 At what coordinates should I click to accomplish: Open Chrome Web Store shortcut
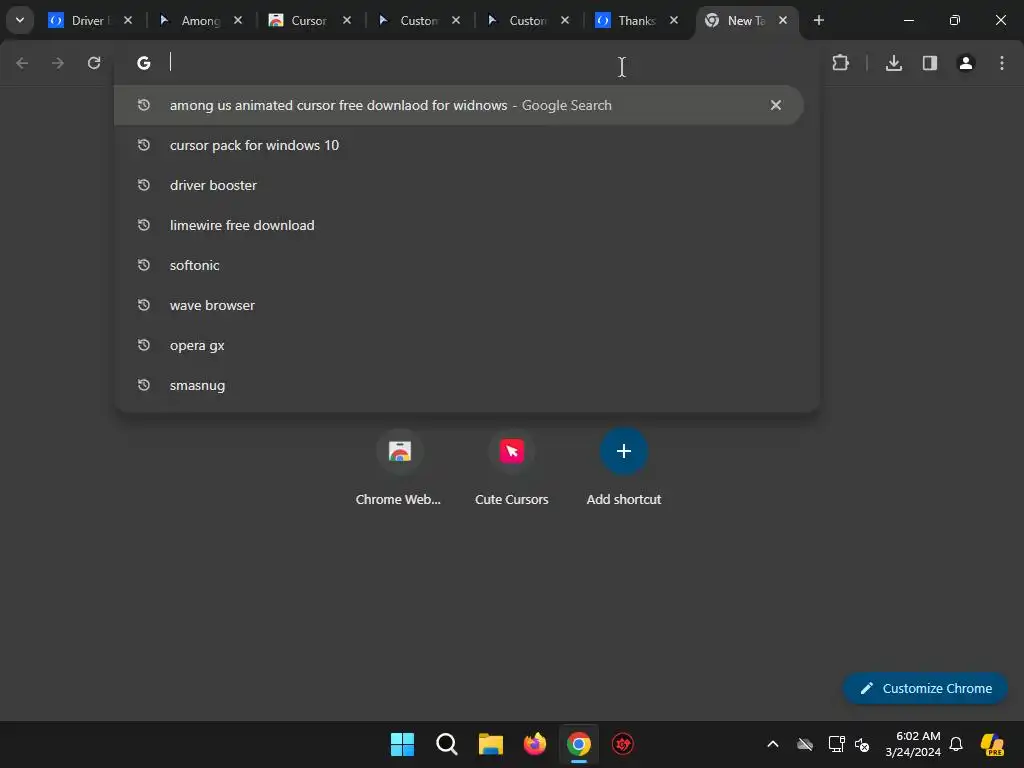click(398, 468)
